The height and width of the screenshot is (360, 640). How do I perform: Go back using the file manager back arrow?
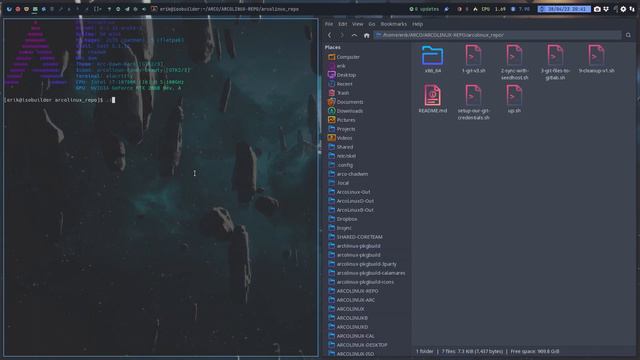click(330, 35)
